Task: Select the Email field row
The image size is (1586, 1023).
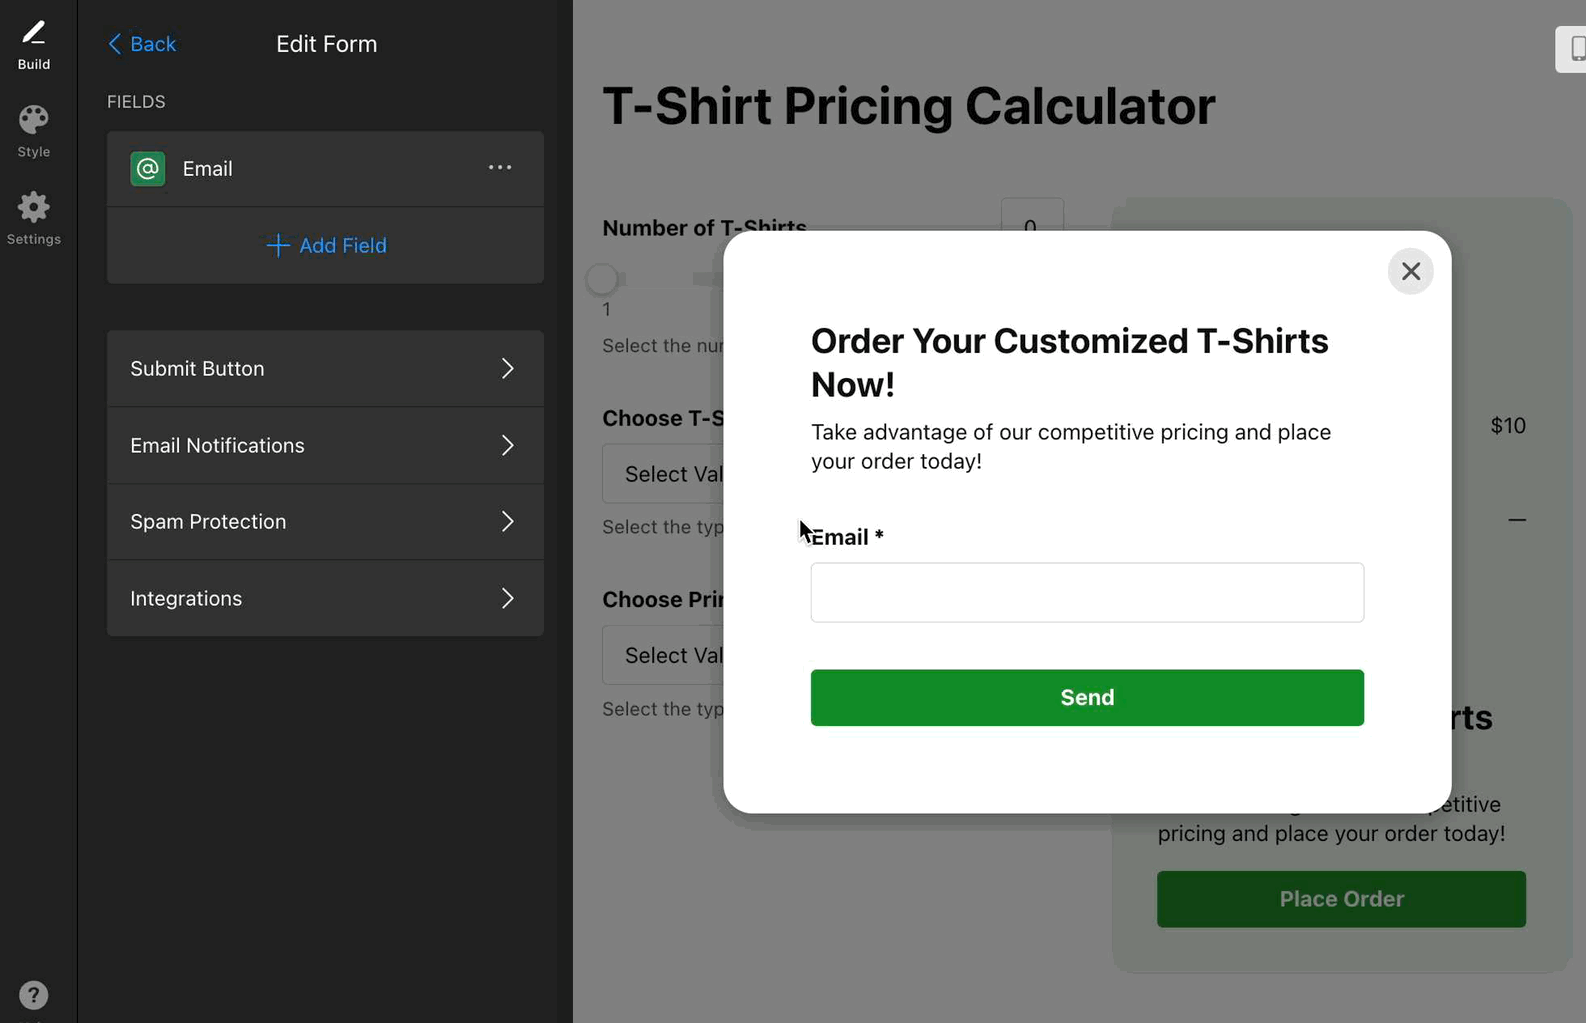Action: (x=300, y=169)
